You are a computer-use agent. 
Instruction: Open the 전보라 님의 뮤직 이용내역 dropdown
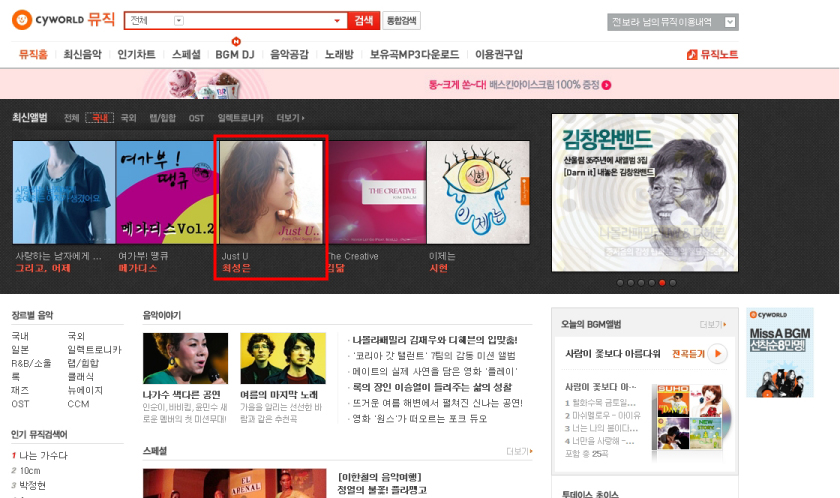click(730, 22)
